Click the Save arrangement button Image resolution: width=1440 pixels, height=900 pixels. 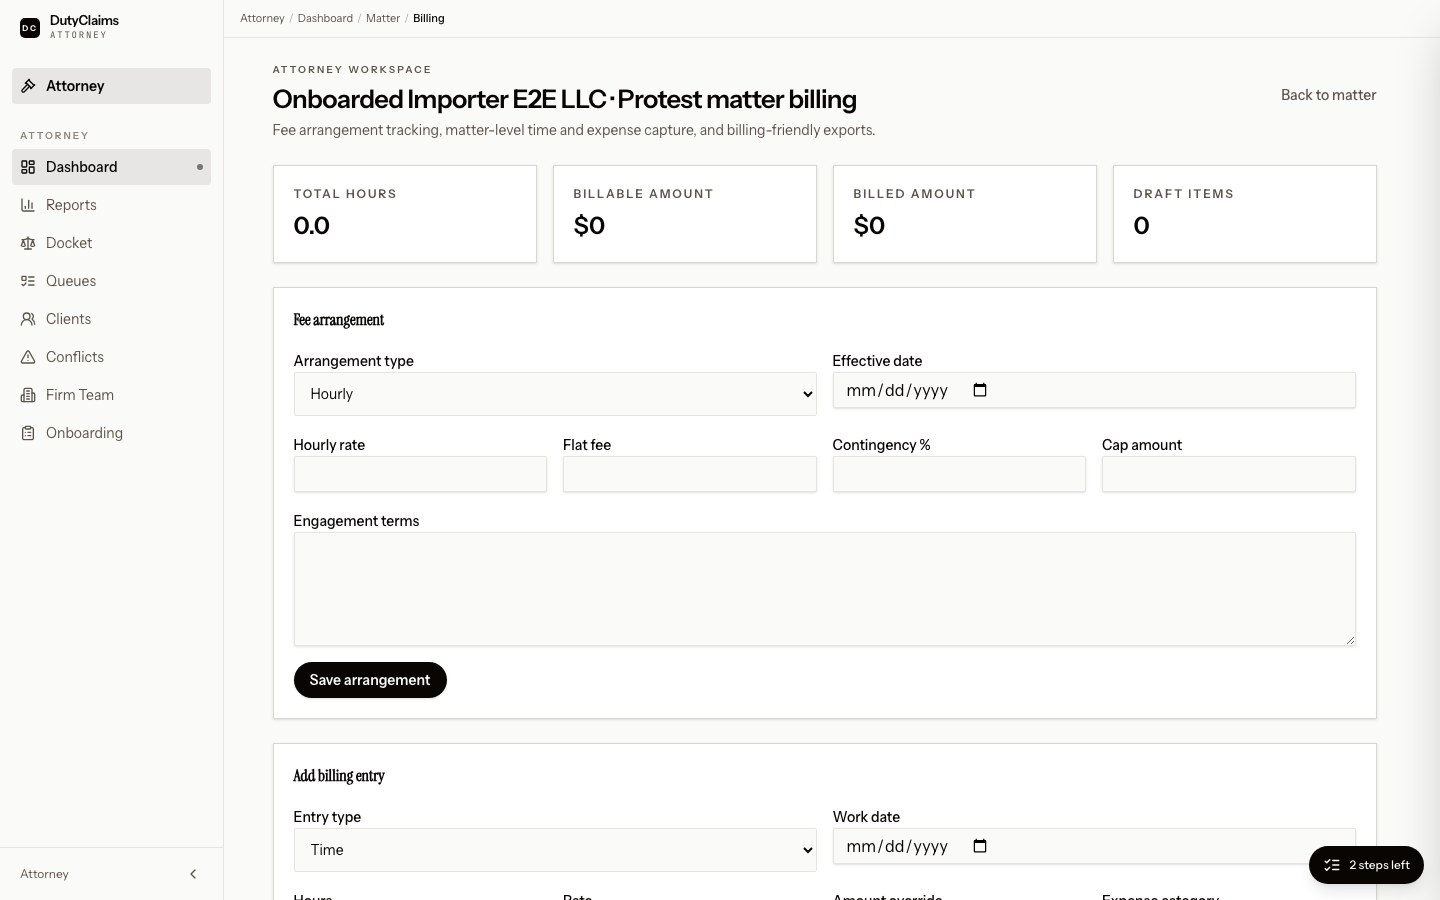pos(370,680)
